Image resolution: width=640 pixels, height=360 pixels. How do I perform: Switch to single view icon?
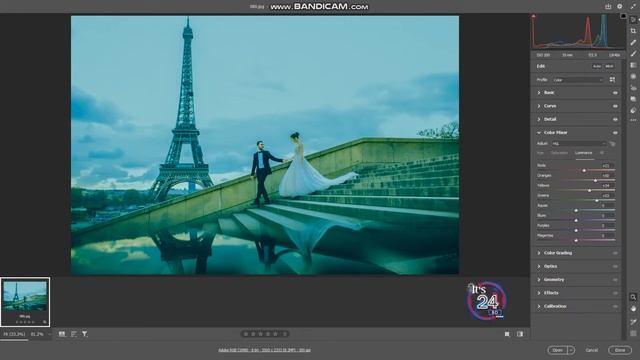point(507,334)
